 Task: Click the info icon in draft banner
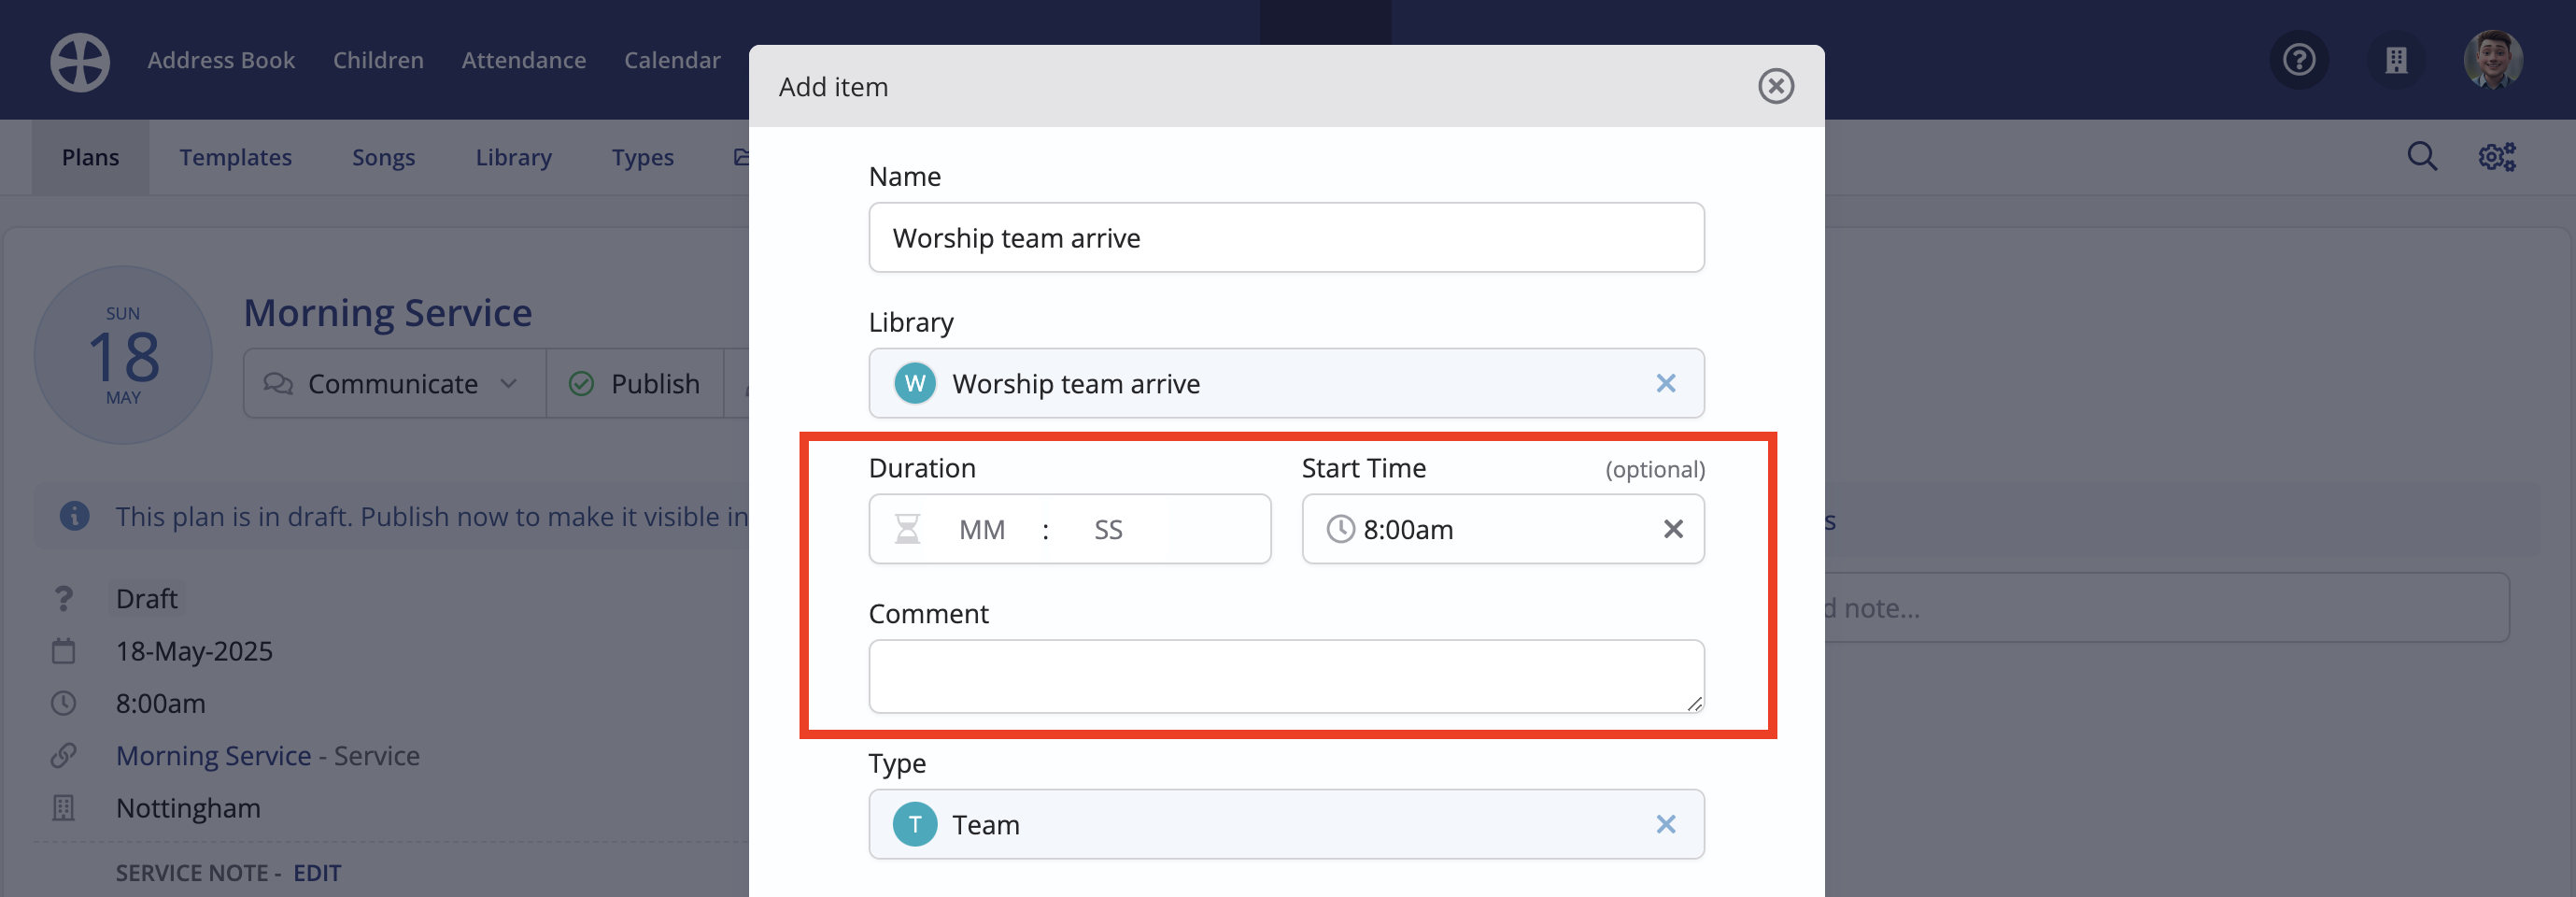tap(74, 516)
